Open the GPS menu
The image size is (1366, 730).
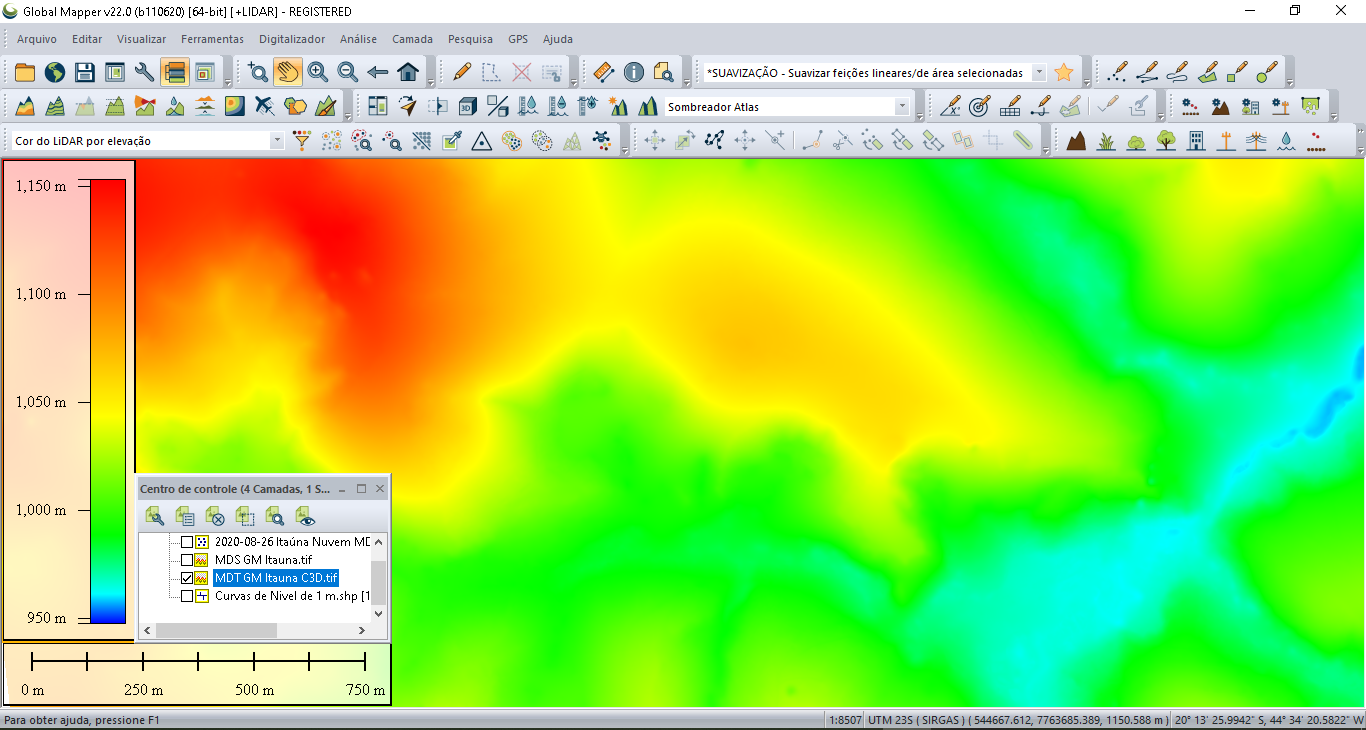coord(518,39)
